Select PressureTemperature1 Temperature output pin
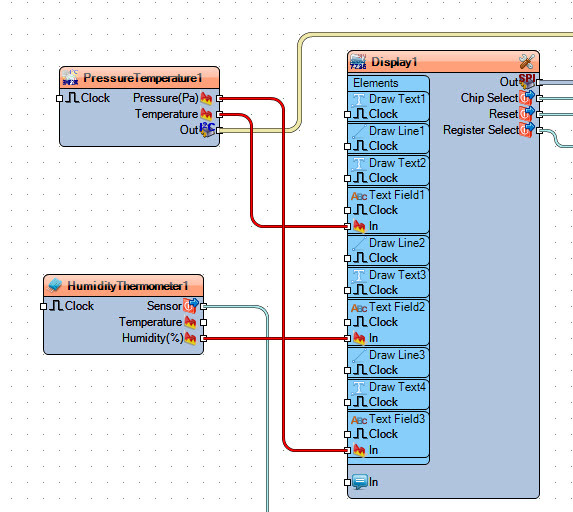This screenshot has width=573, height=512. pos(219,114)
